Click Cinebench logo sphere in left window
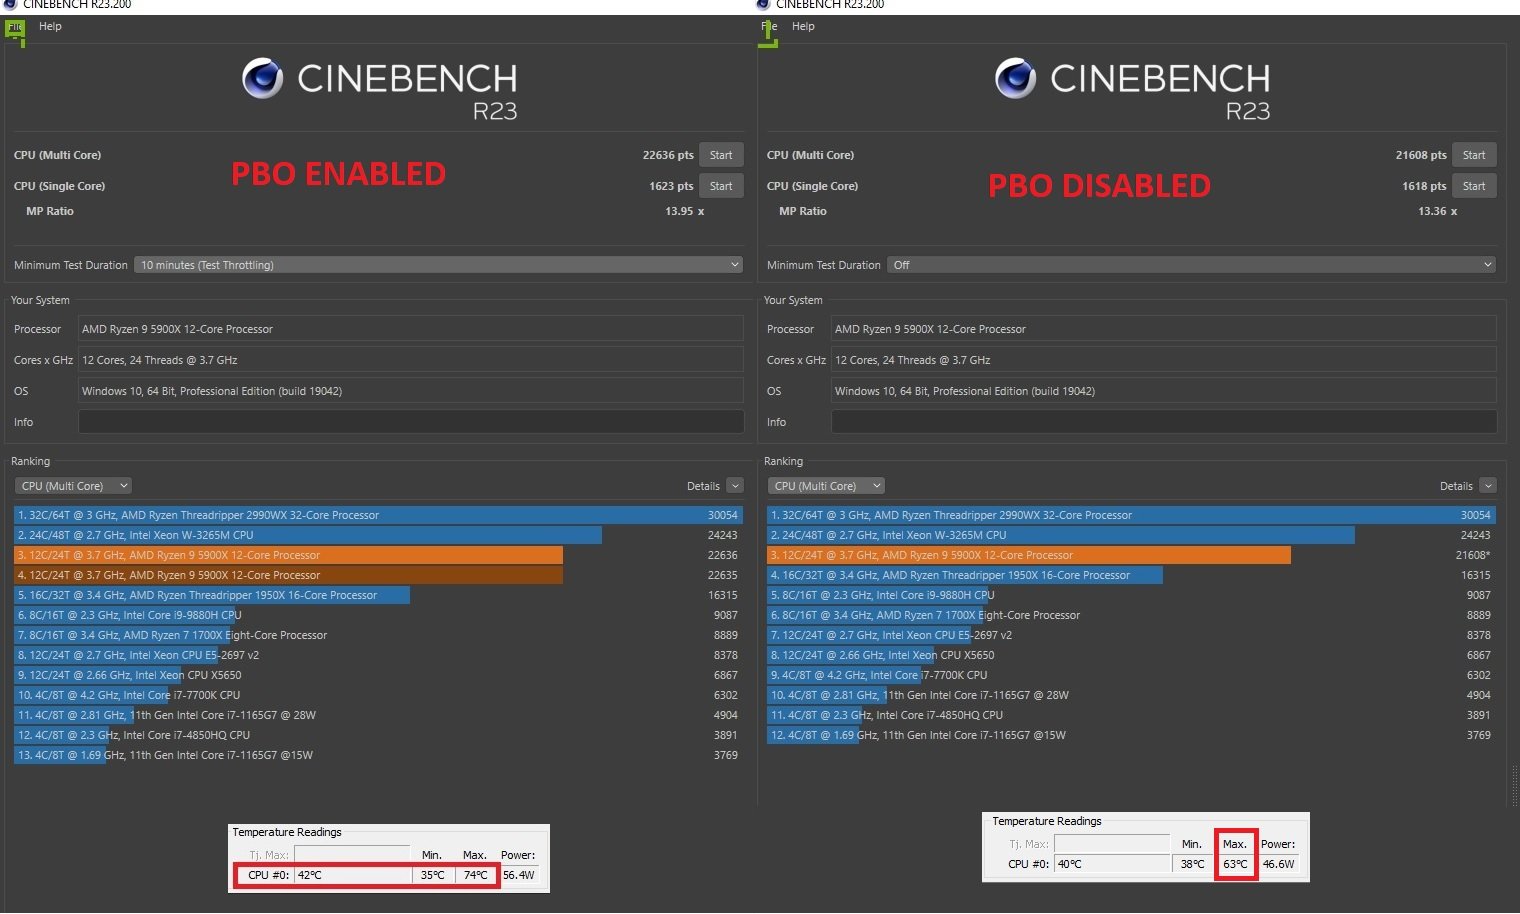The image size is (1520, 914). [262, 78]
